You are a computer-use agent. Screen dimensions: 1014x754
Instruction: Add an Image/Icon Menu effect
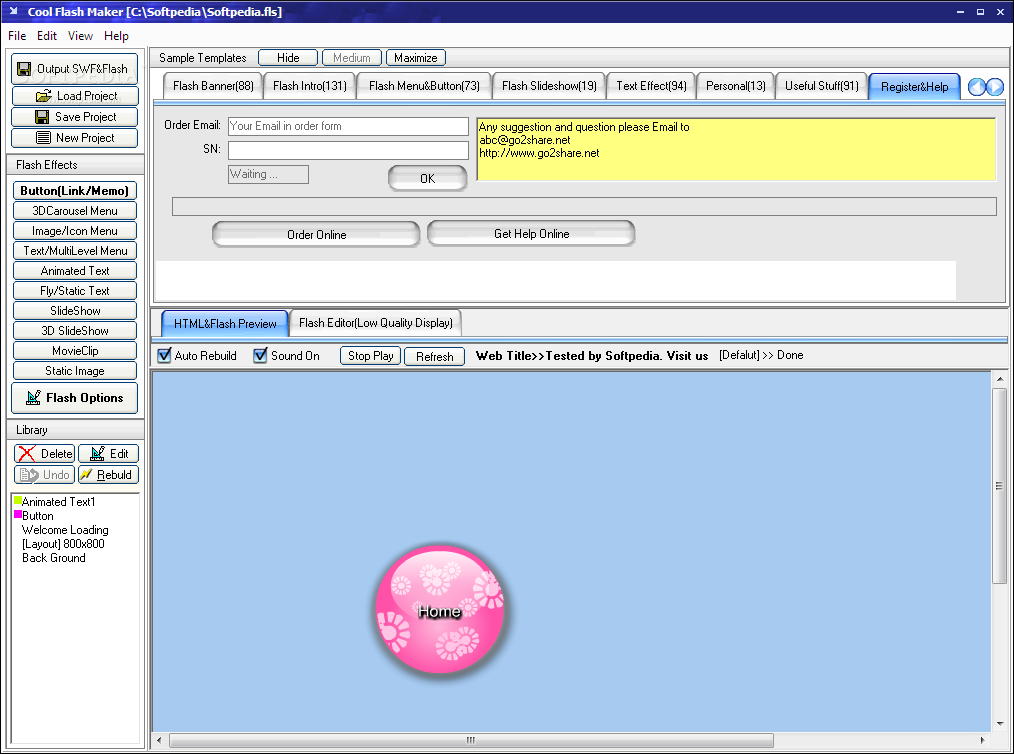(x=74, y=231)
